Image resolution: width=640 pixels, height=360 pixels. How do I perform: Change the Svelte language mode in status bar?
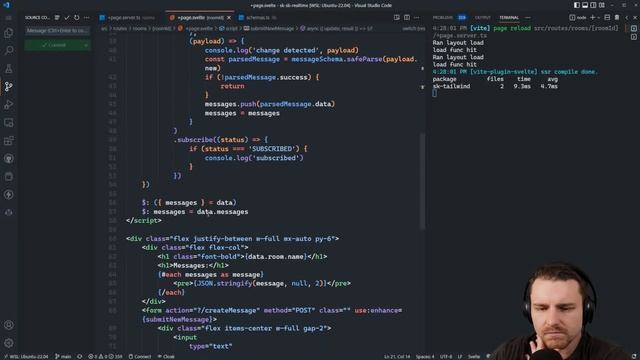pos(473,356)
